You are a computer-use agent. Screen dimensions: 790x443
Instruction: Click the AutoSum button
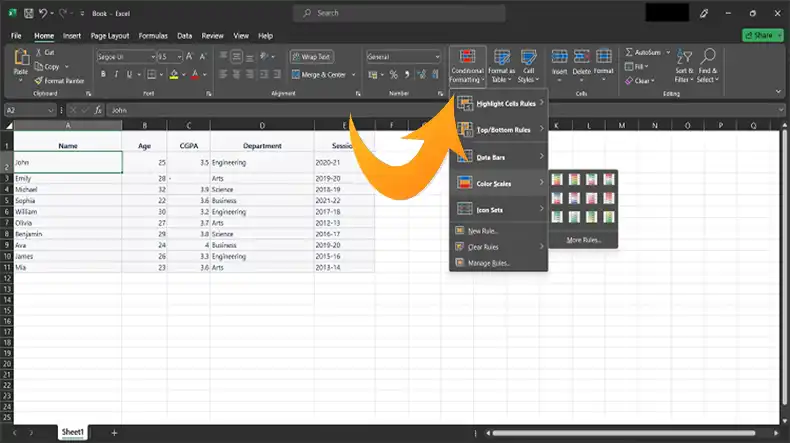point(643,52)
